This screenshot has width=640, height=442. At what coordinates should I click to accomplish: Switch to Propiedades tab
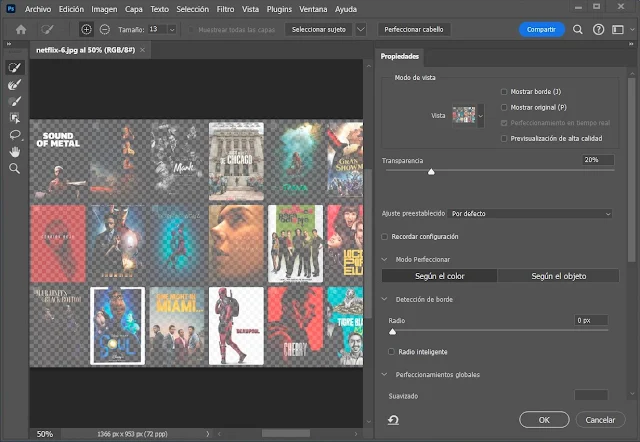point(400,56)
